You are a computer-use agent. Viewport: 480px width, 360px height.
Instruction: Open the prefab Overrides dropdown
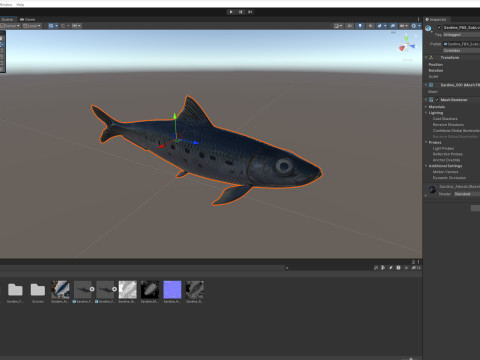[x=461, y=51]
